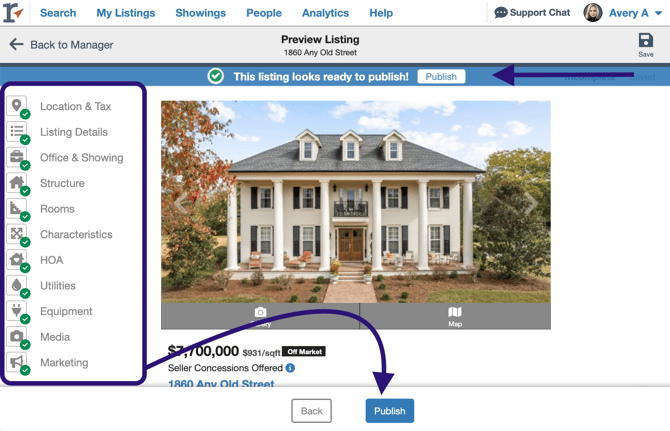The image size is (670, 431).
Task: Open the Analytics menu
Action: coord(325,13)
